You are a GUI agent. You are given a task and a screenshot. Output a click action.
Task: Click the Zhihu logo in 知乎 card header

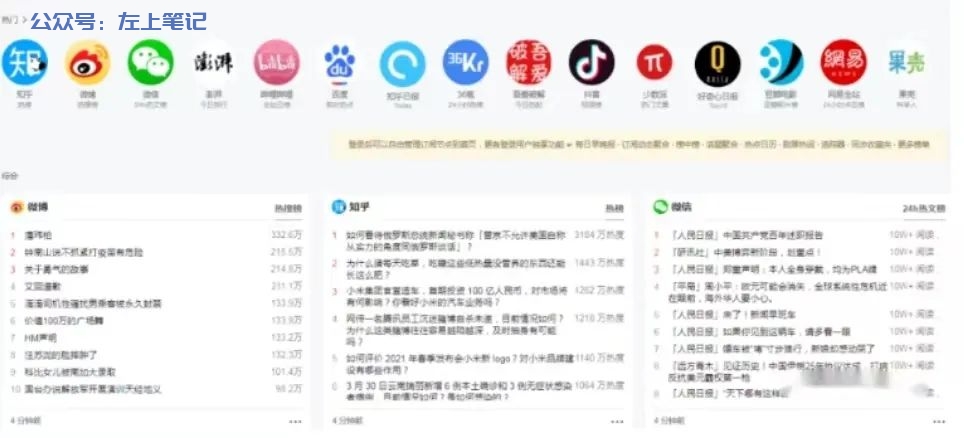(339, 207)
